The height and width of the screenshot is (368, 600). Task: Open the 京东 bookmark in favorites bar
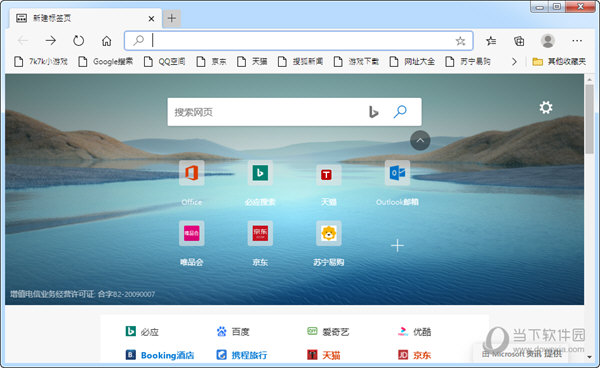(211, 61)
